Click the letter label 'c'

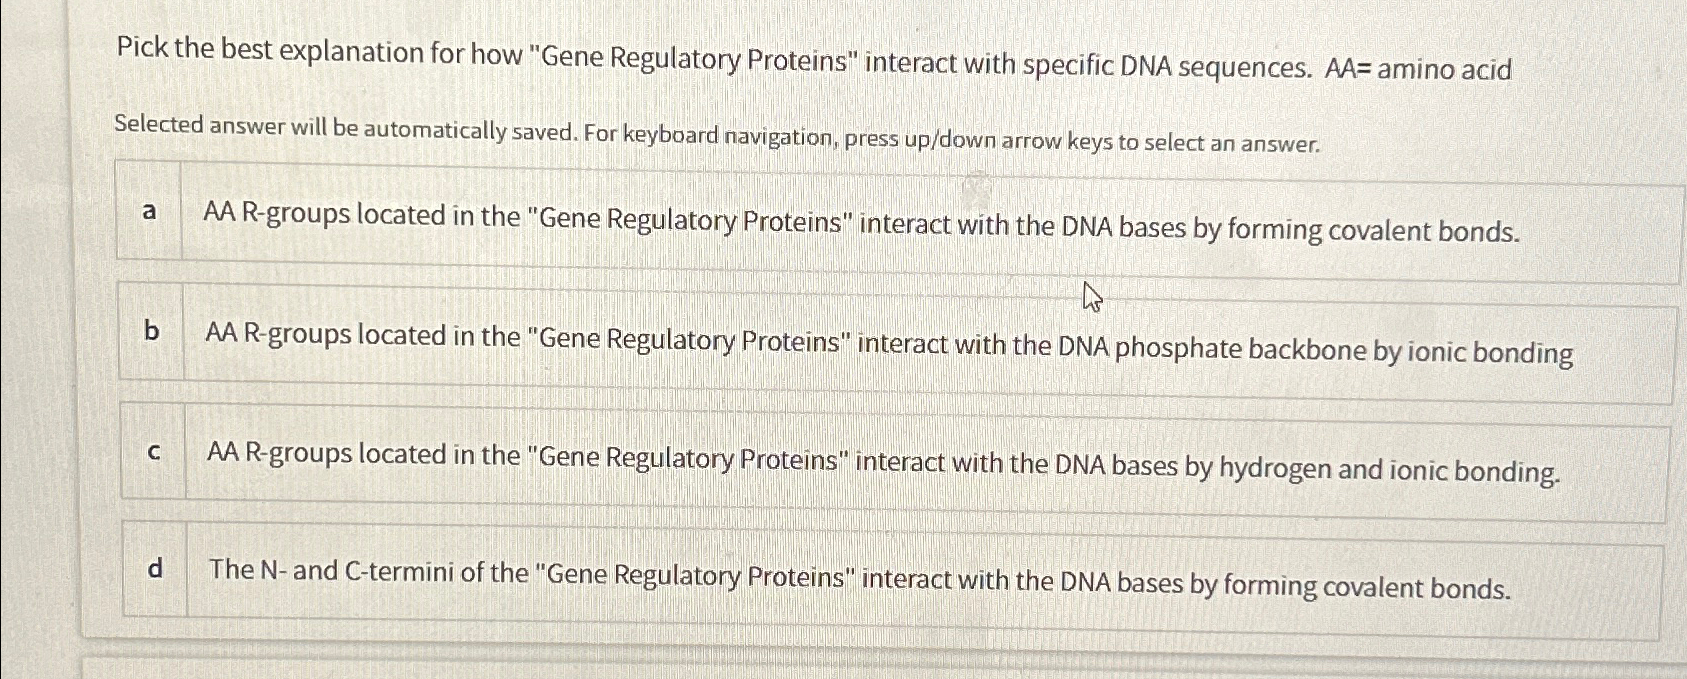[154, 453]
